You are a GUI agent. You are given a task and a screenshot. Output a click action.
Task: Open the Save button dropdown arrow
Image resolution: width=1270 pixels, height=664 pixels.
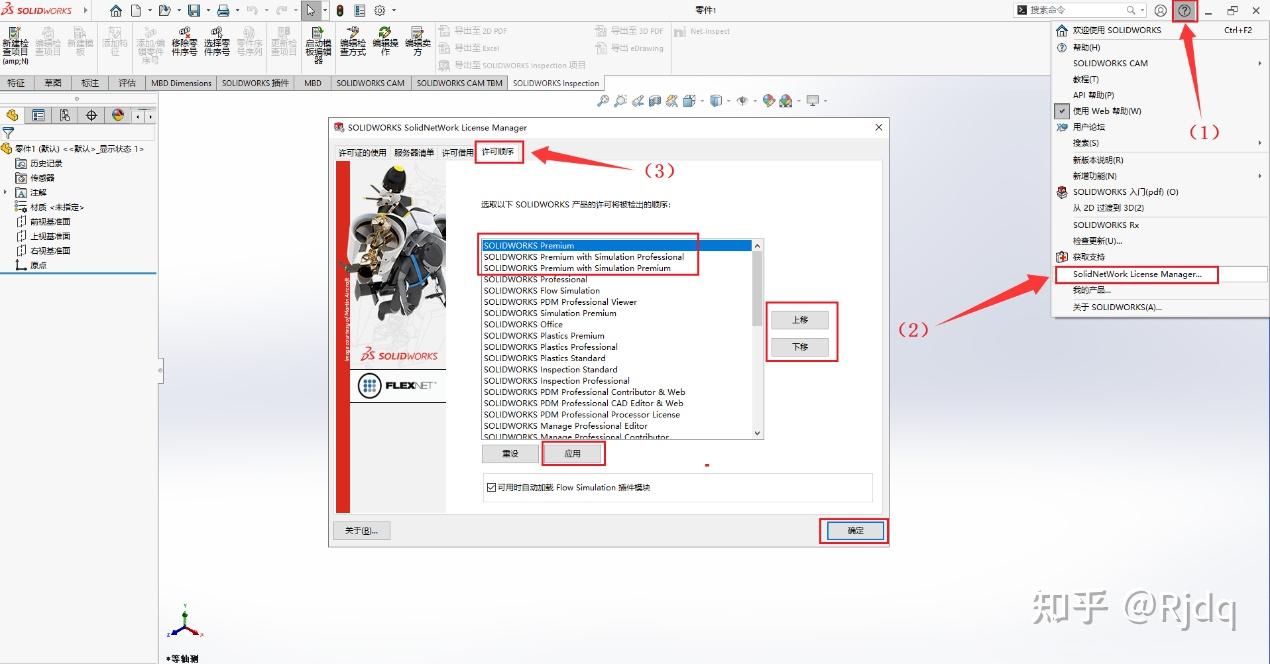tap(208, 10)
